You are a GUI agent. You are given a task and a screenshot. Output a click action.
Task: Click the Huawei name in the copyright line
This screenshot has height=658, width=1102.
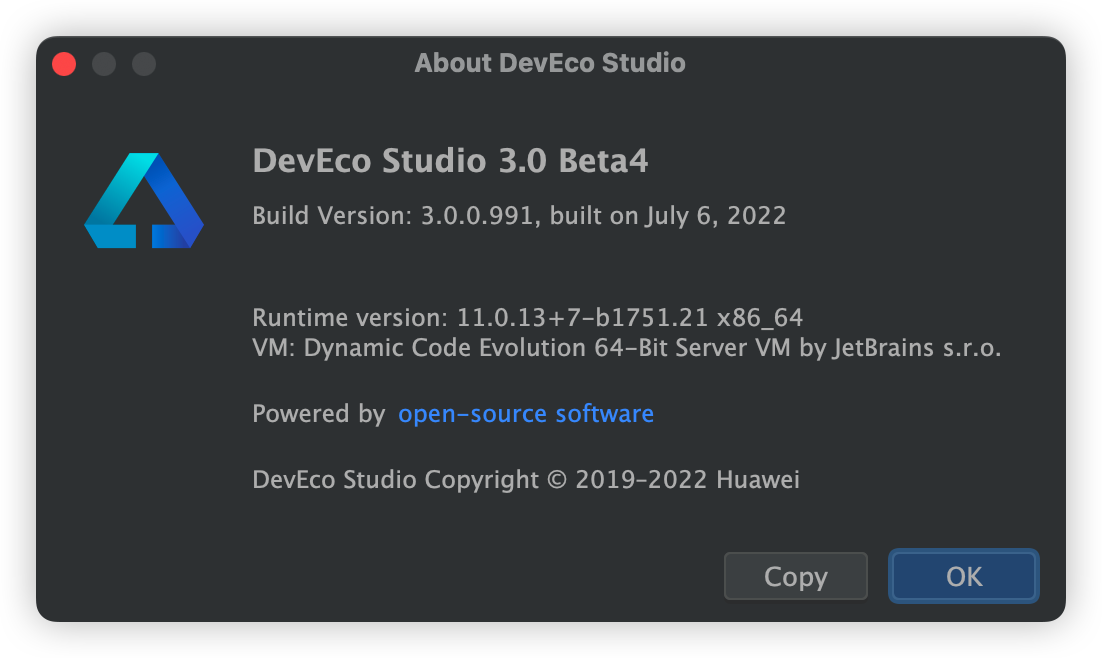758,480
